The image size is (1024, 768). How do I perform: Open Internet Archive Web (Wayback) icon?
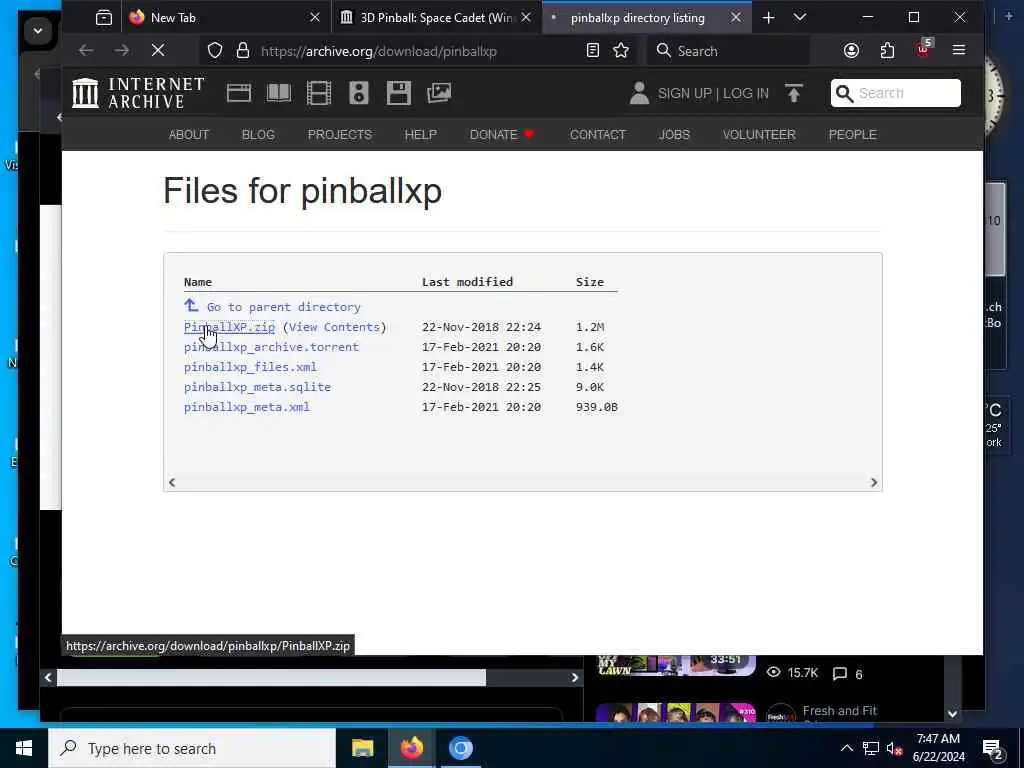coord(239,93)
